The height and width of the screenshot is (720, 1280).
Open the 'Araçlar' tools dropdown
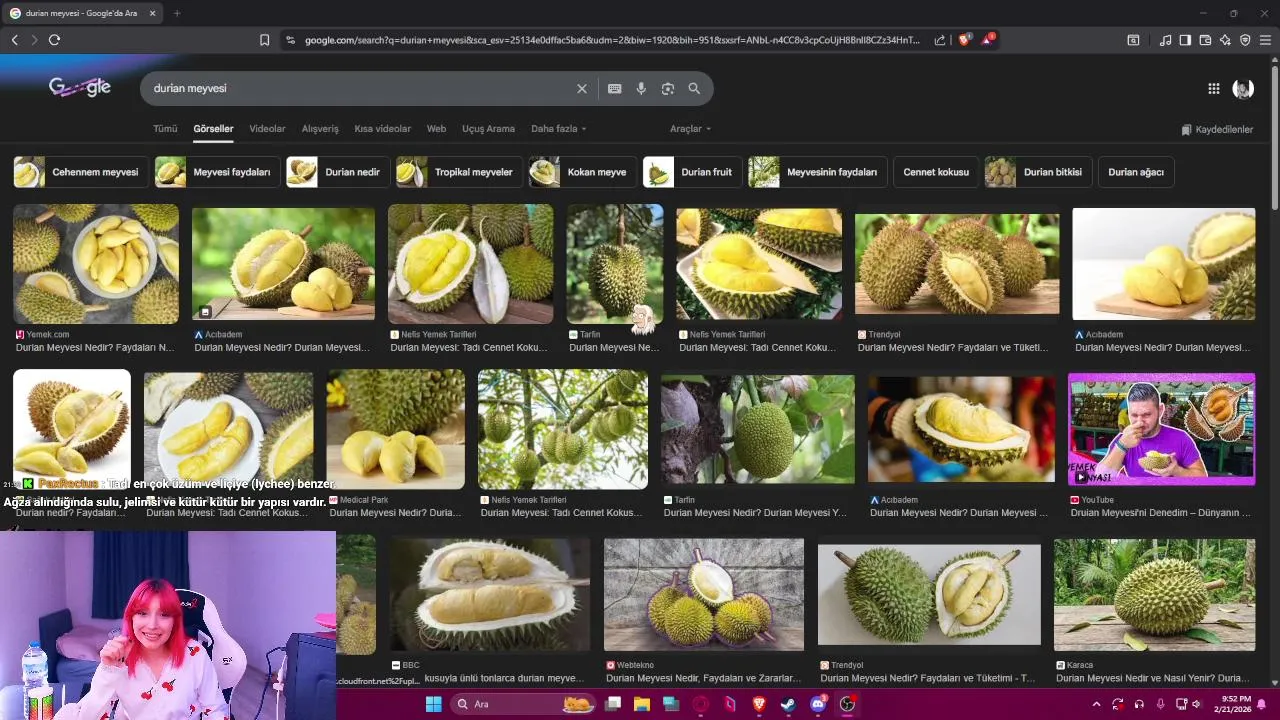(x=690, y=129)
